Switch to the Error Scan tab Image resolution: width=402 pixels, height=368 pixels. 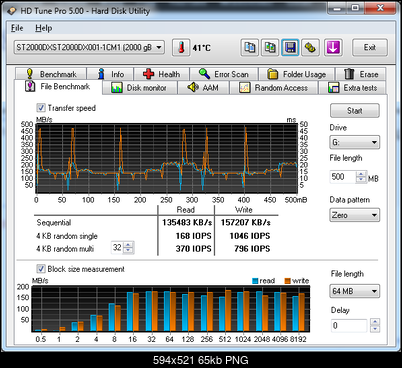(x=224, y=74)
